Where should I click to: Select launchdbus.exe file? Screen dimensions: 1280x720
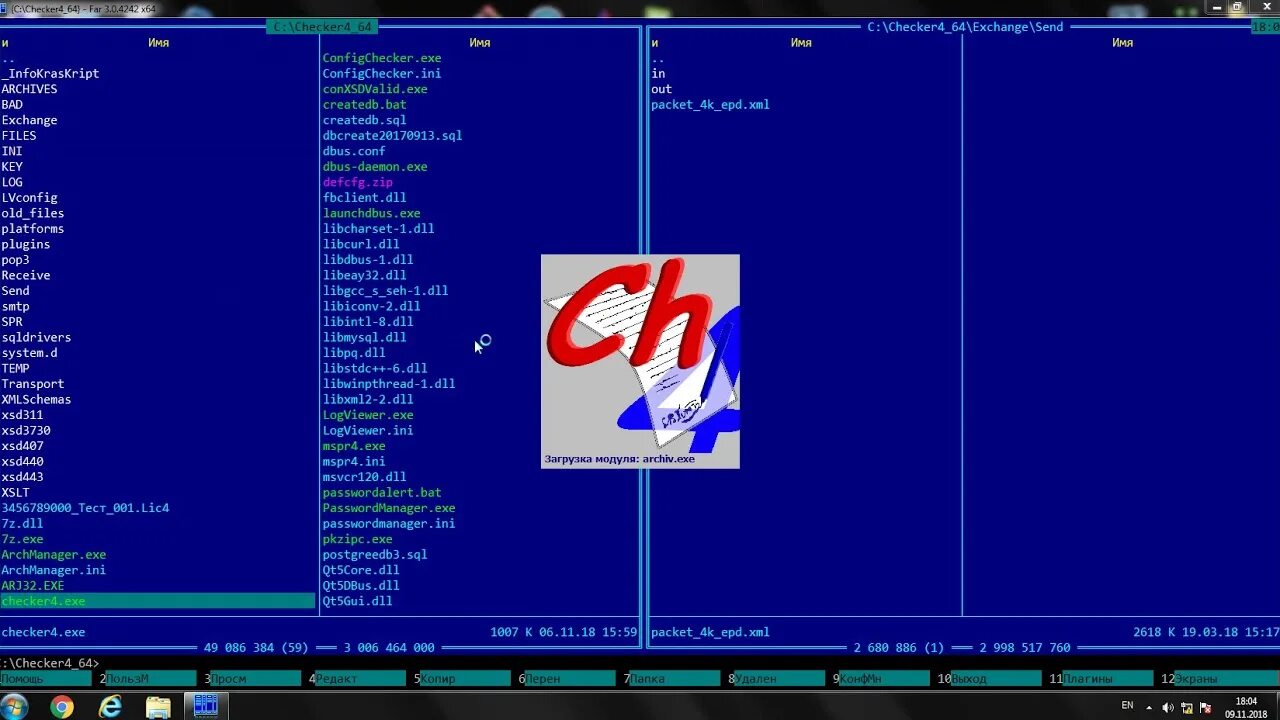pyautogui.click(x=371, y=213)
